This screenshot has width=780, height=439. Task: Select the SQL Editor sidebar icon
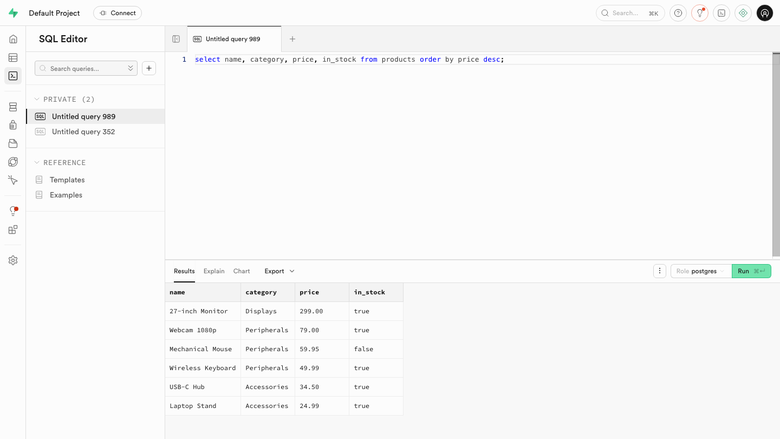point(13,76)
